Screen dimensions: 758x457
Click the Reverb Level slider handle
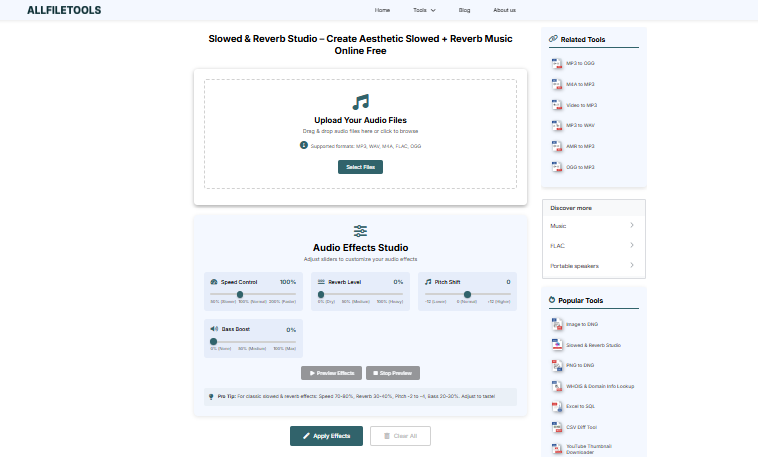tap(321, 294)
